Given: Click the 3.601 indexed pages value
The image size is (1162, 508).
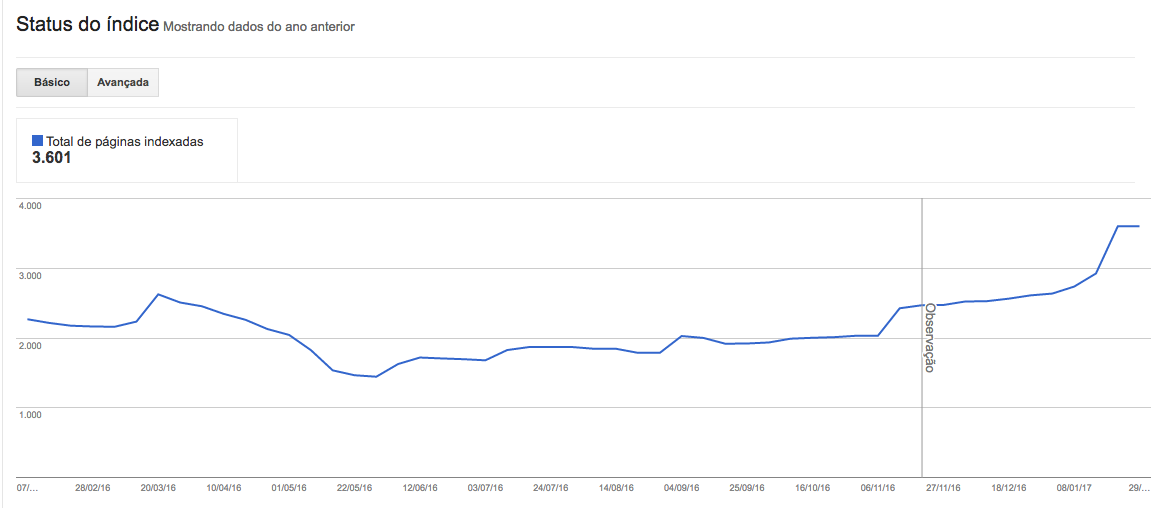Looking at the screenshot, I should (x=52, y=158).
